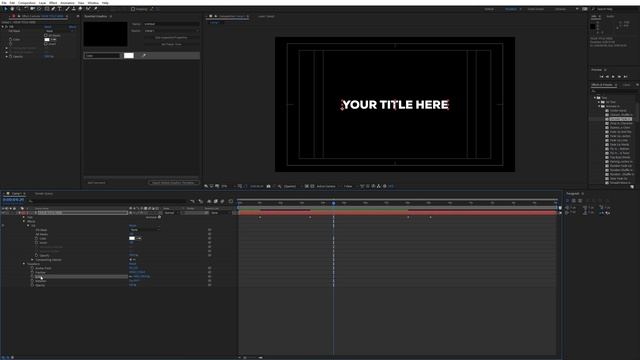Image resolution: width=640 pixels, height=360 pixels.
Task: Open the Master dropdown in Essential Graphics
Action: [171, 31]
